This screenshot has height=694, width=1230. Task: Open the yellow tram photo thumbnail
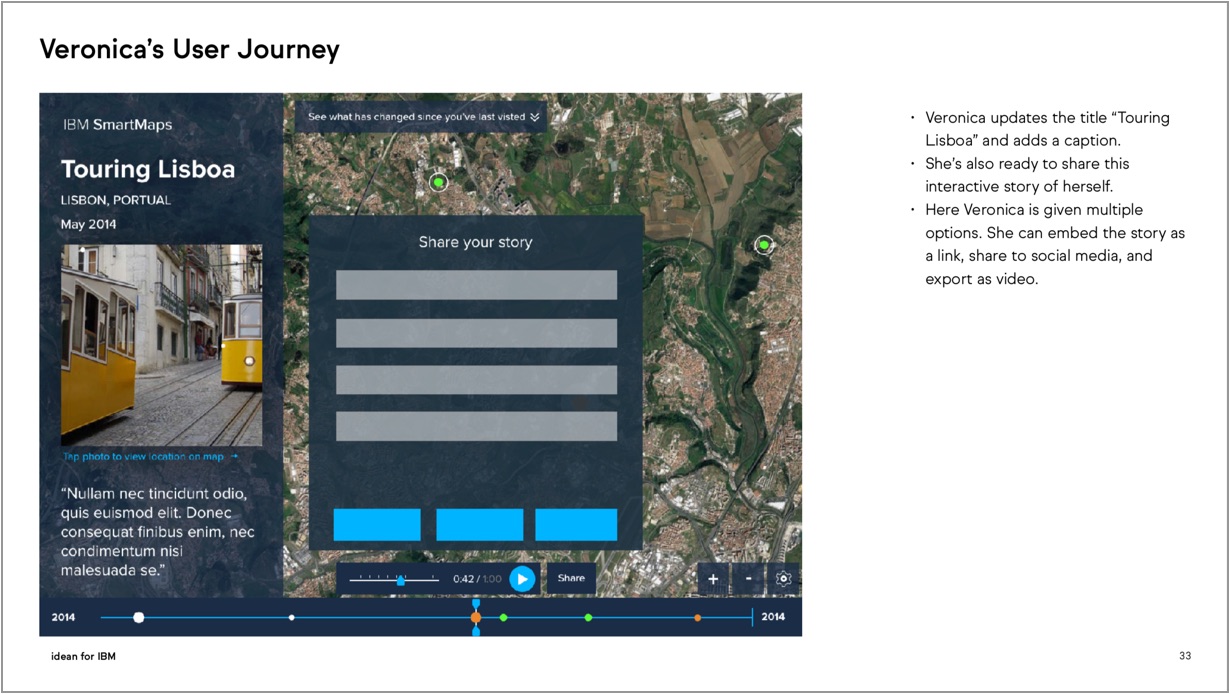point(161,345)
